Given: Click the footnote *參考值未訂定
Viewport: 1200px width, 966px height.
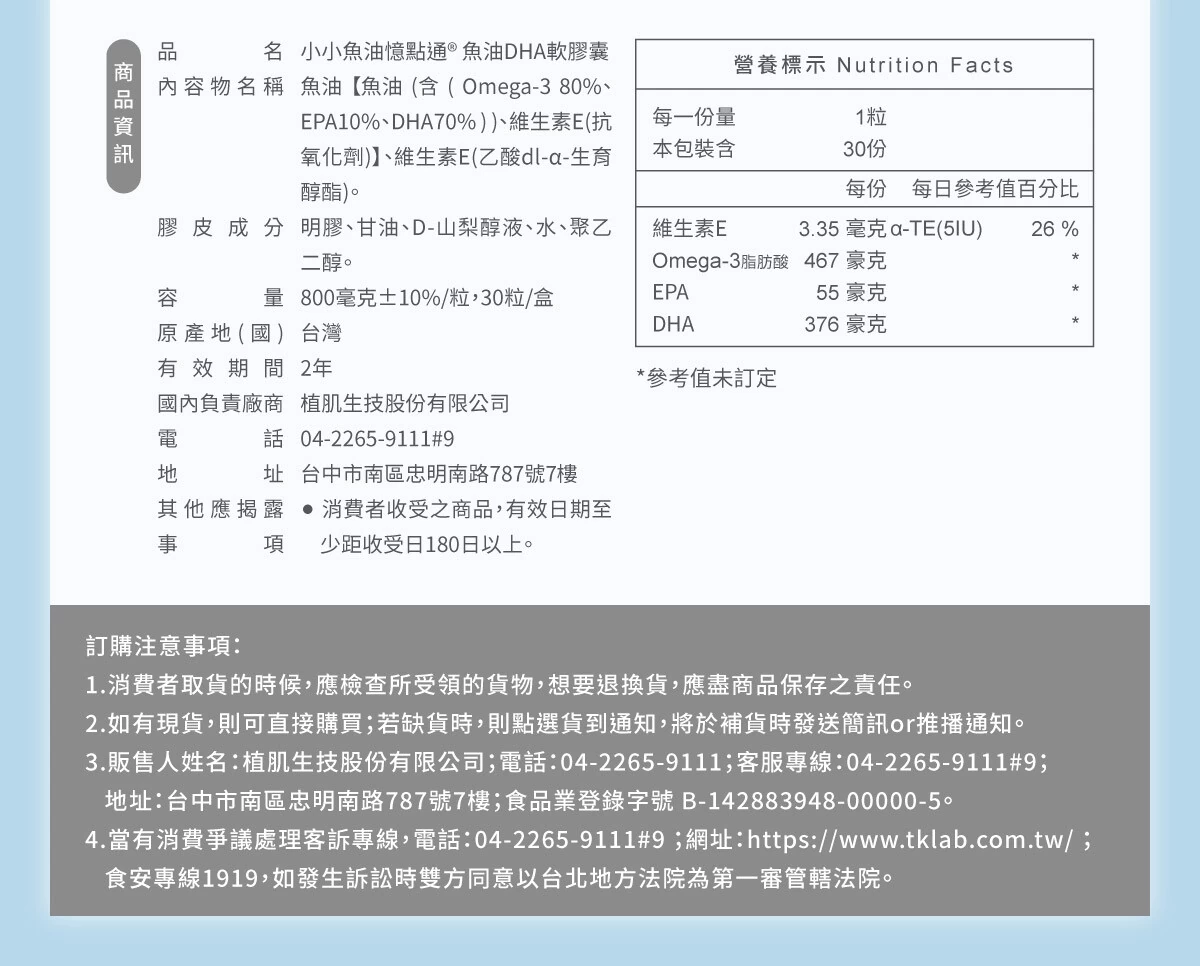Looking at the screenshot, I should point(706,378).
